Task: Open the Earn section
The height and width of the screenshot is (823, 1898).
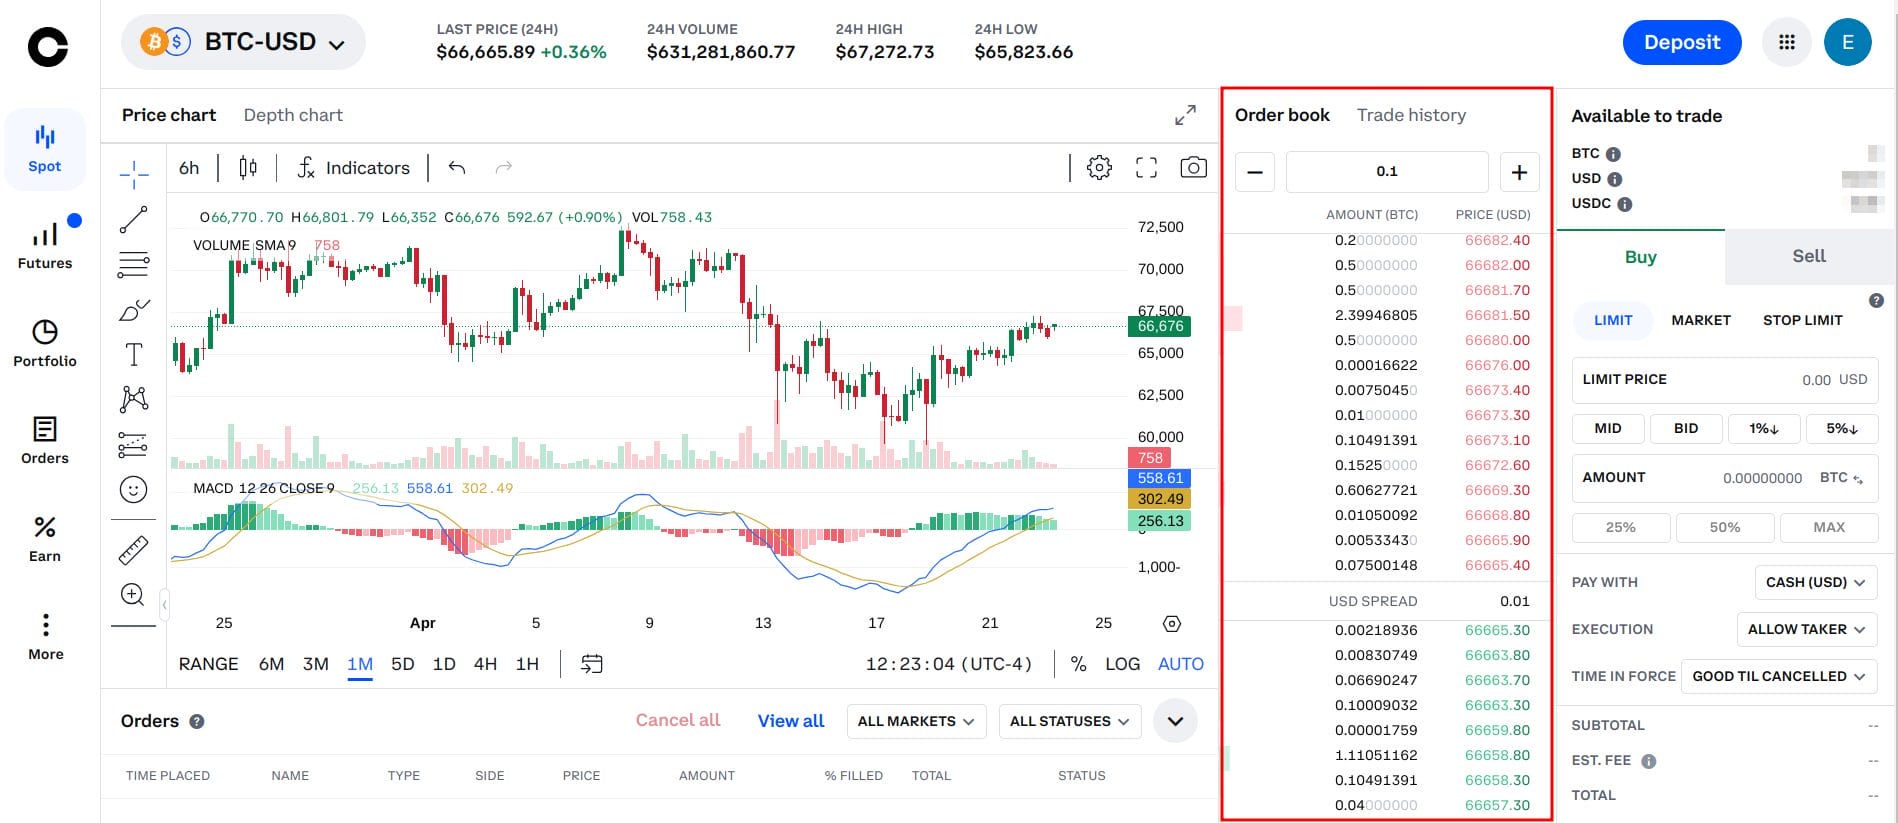Action: (45, 539)
